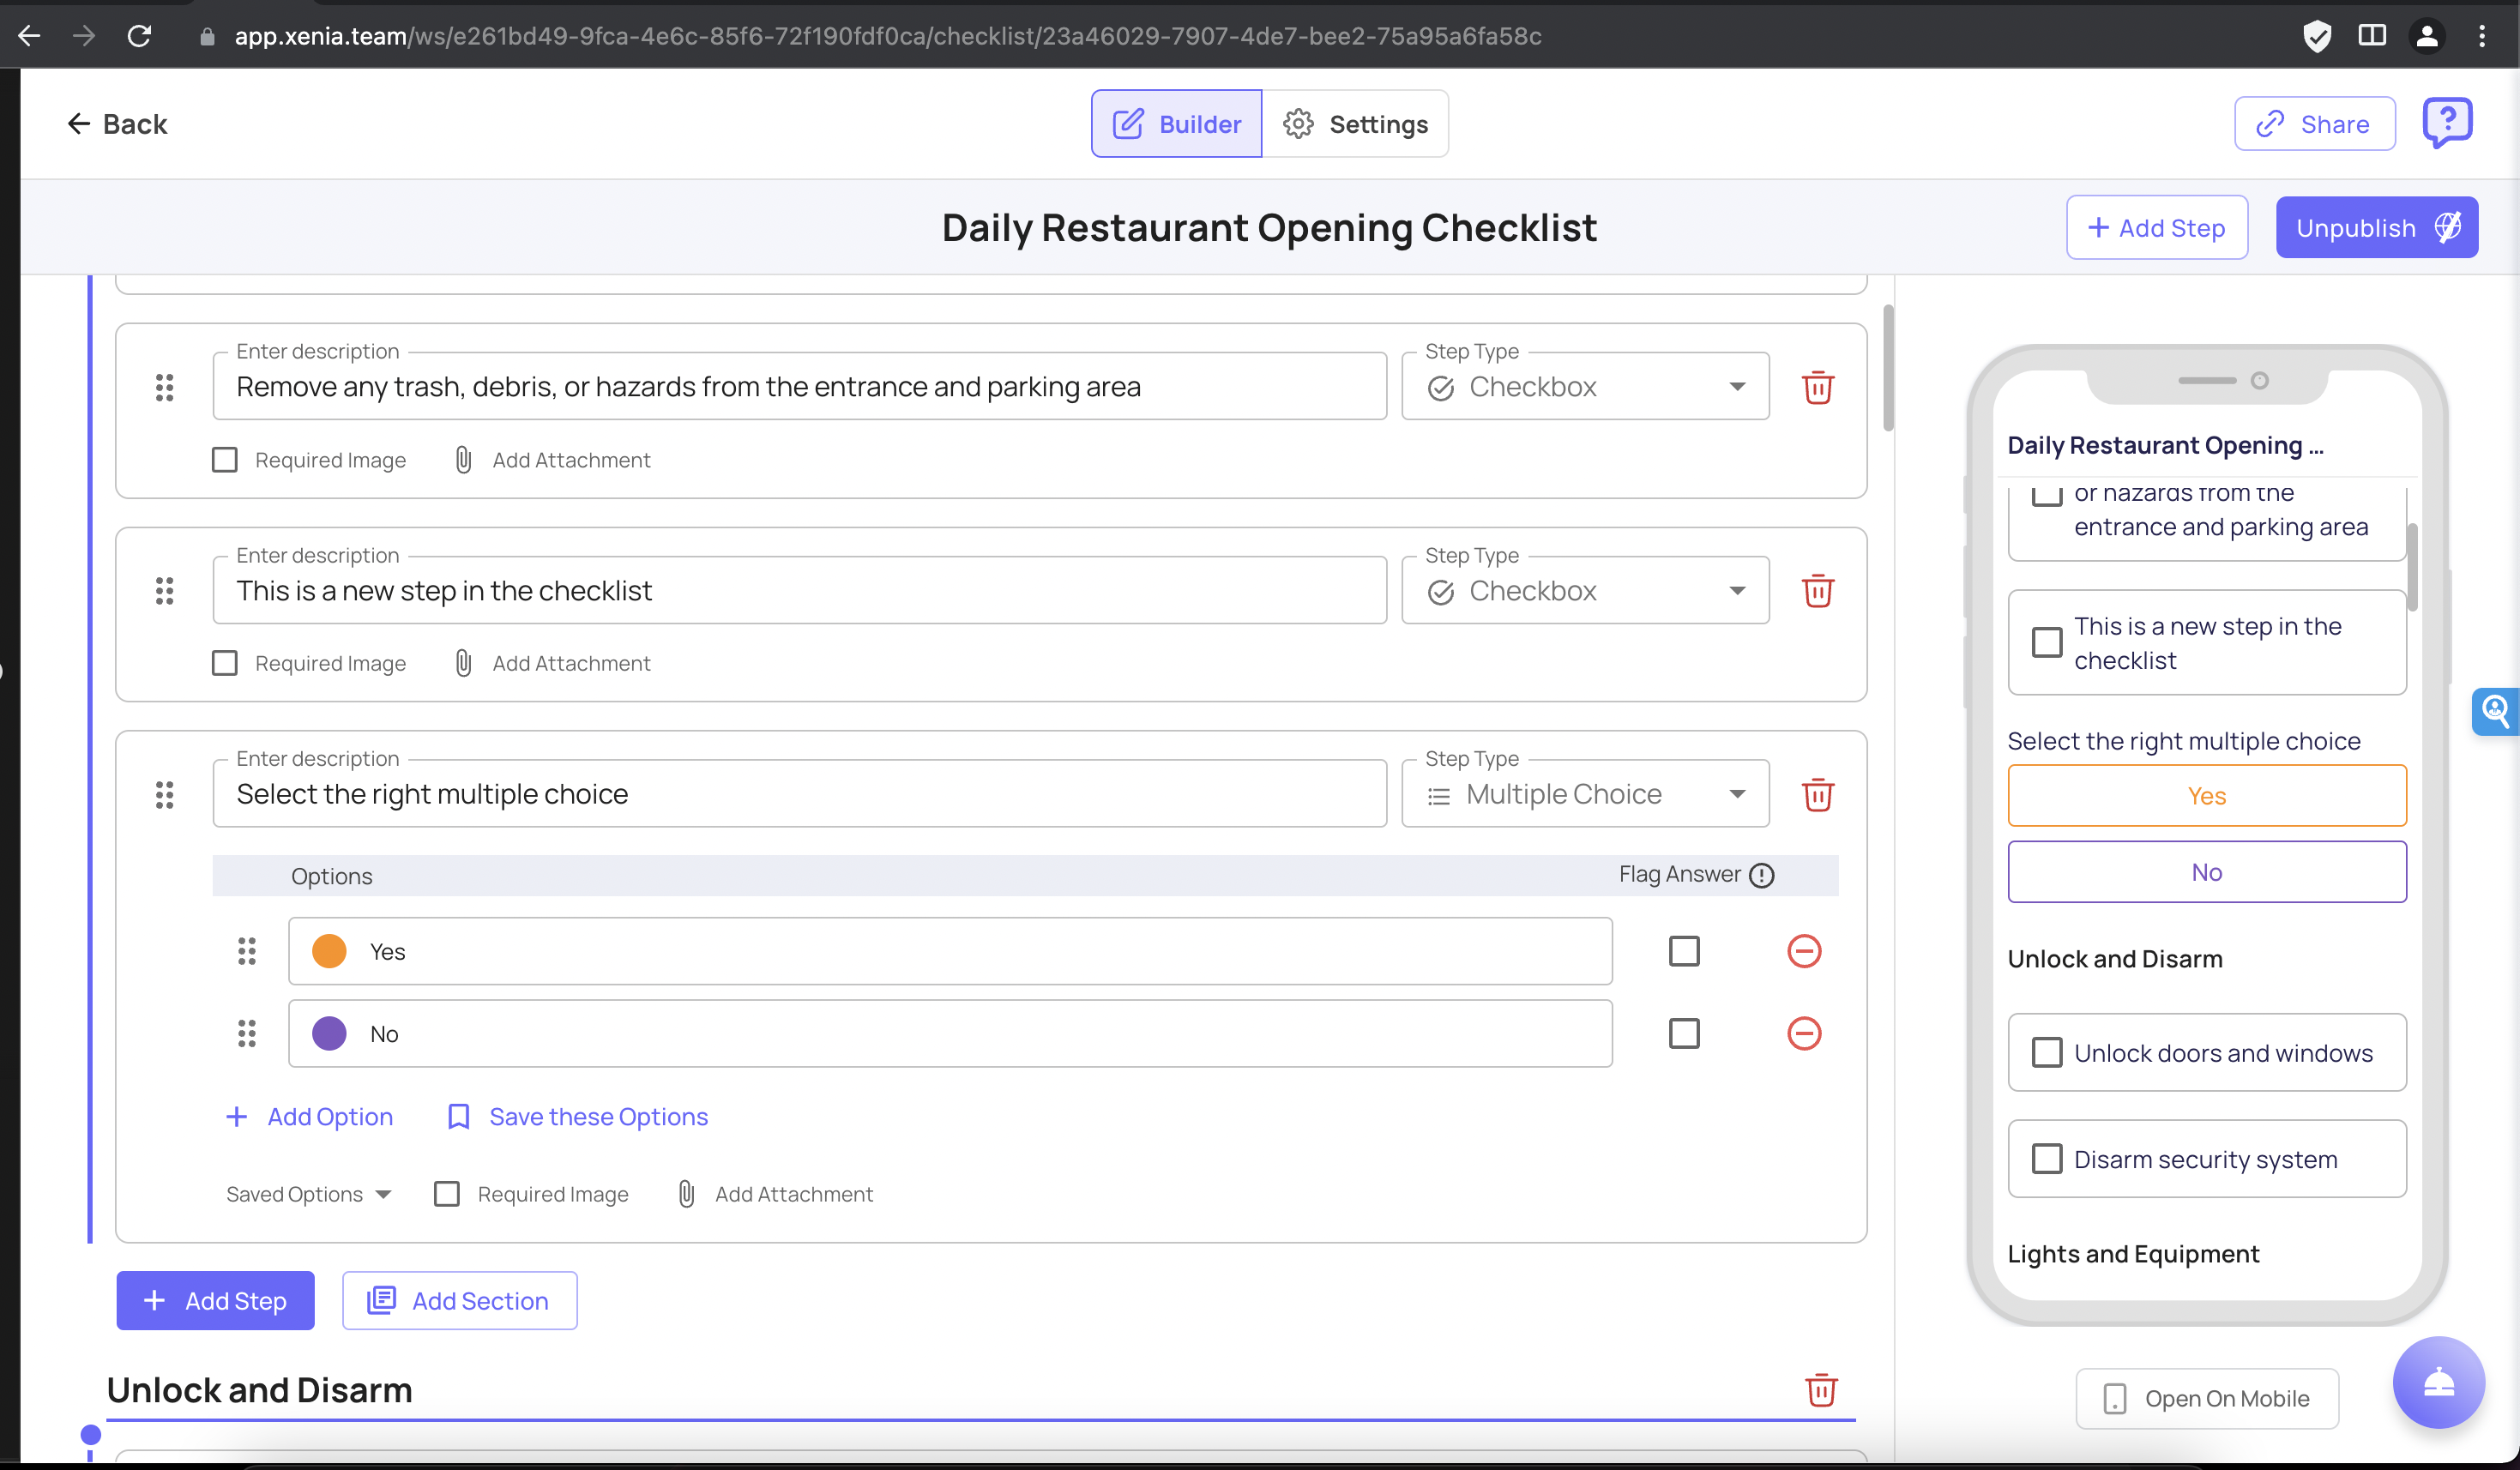Click Add Section button

click(x=459, y=1300)
